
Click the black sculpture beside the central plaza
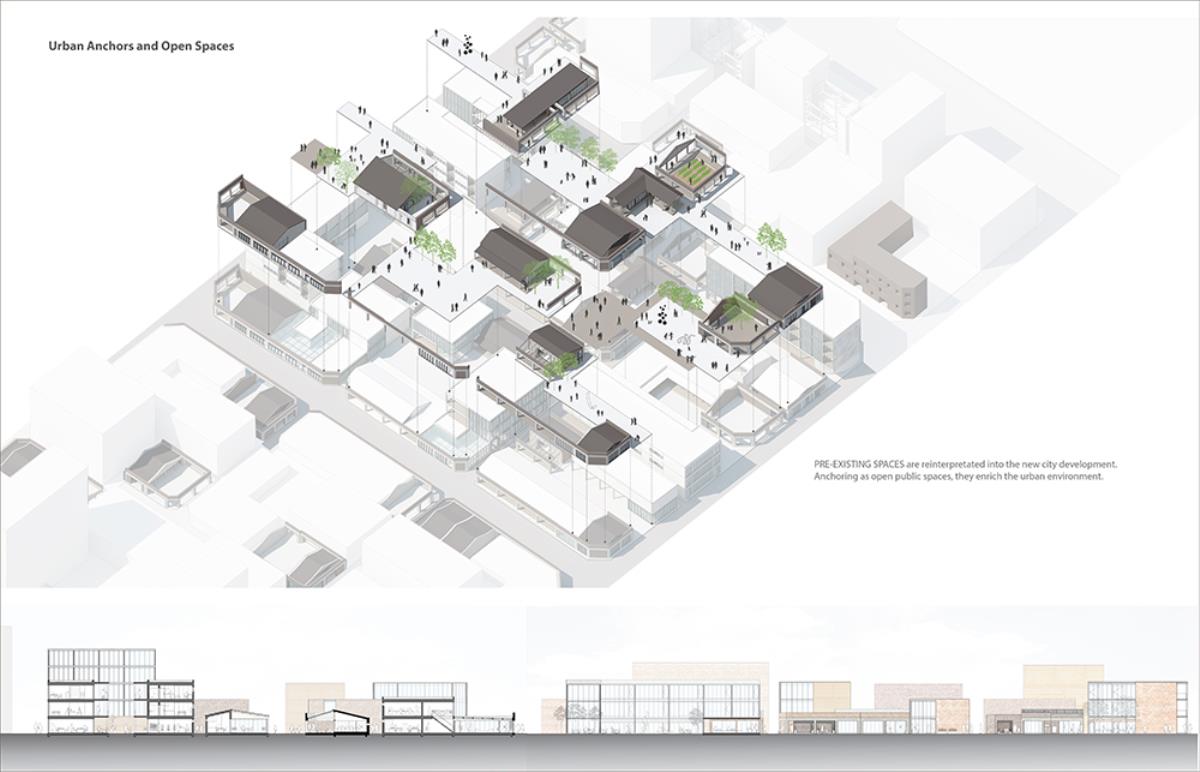[x=662, y=316]
